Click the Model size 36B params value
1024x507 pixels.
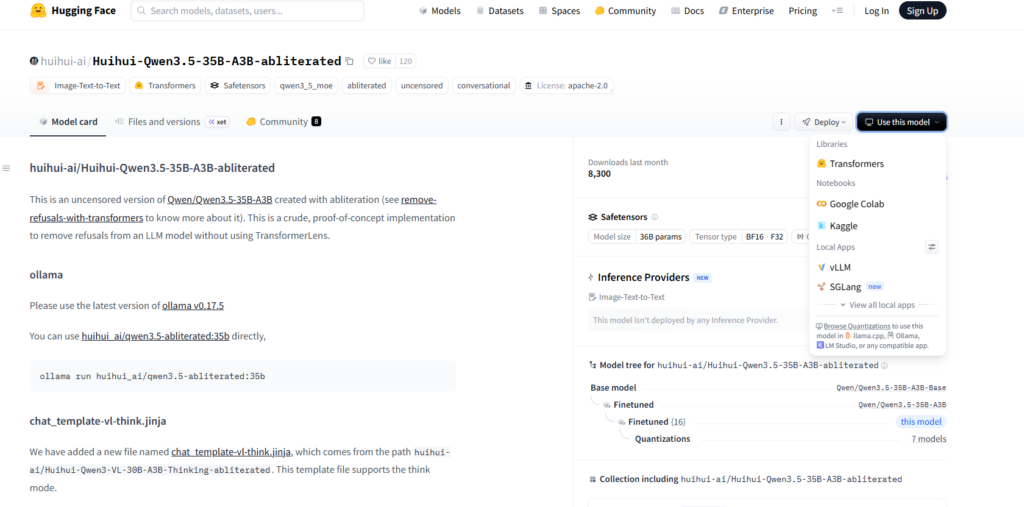[x=660, y=237]
